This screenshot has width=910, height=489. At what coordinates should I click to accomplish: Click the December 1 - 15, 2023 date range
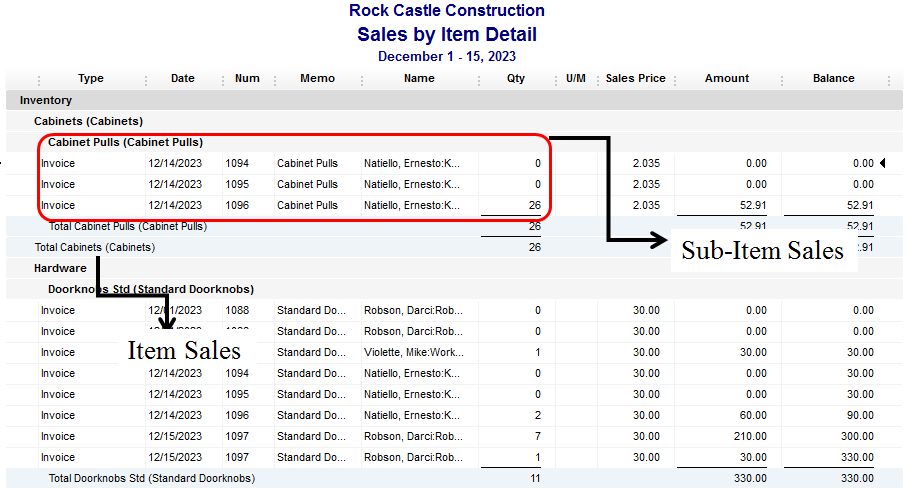[x=447, y=57]
